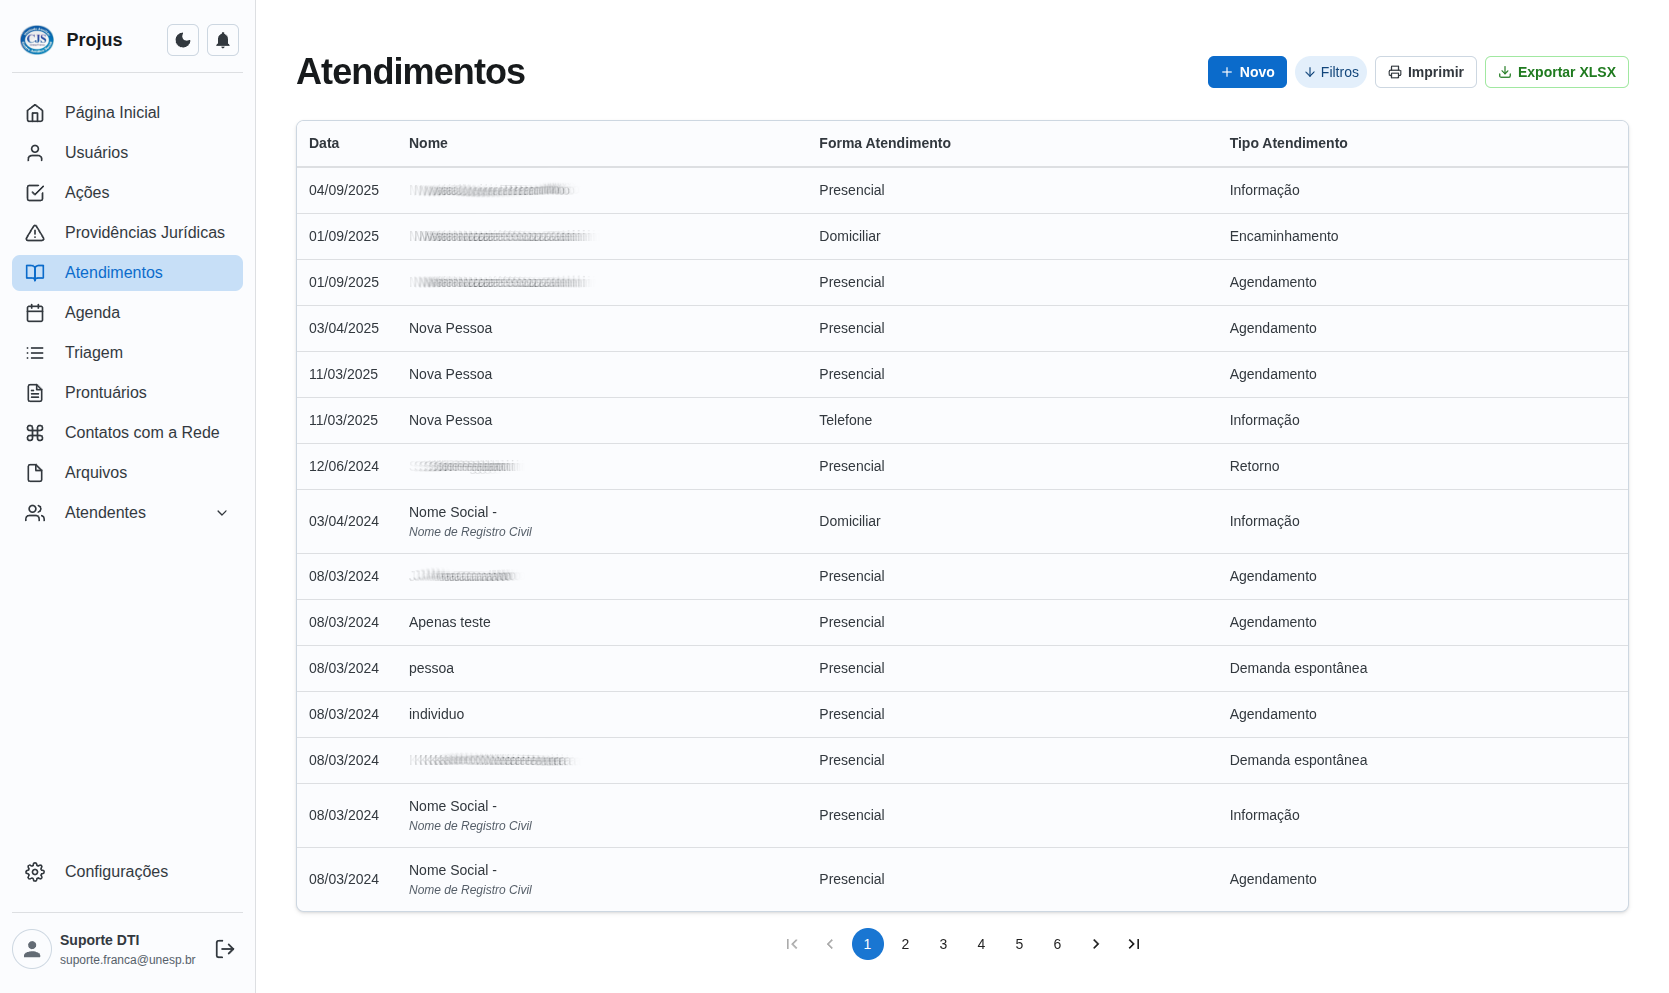
Task: Open the Filtros panel
Action: pos(1331,72)
